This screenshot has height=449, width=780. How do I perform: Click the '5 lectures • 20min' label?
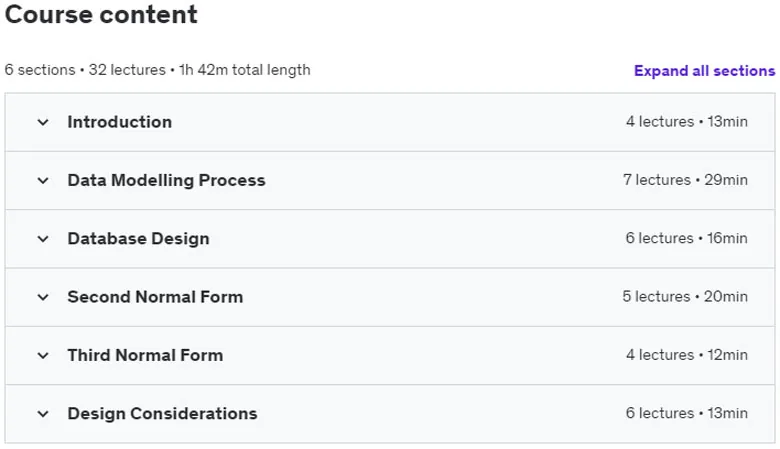(x=685, y=296)
